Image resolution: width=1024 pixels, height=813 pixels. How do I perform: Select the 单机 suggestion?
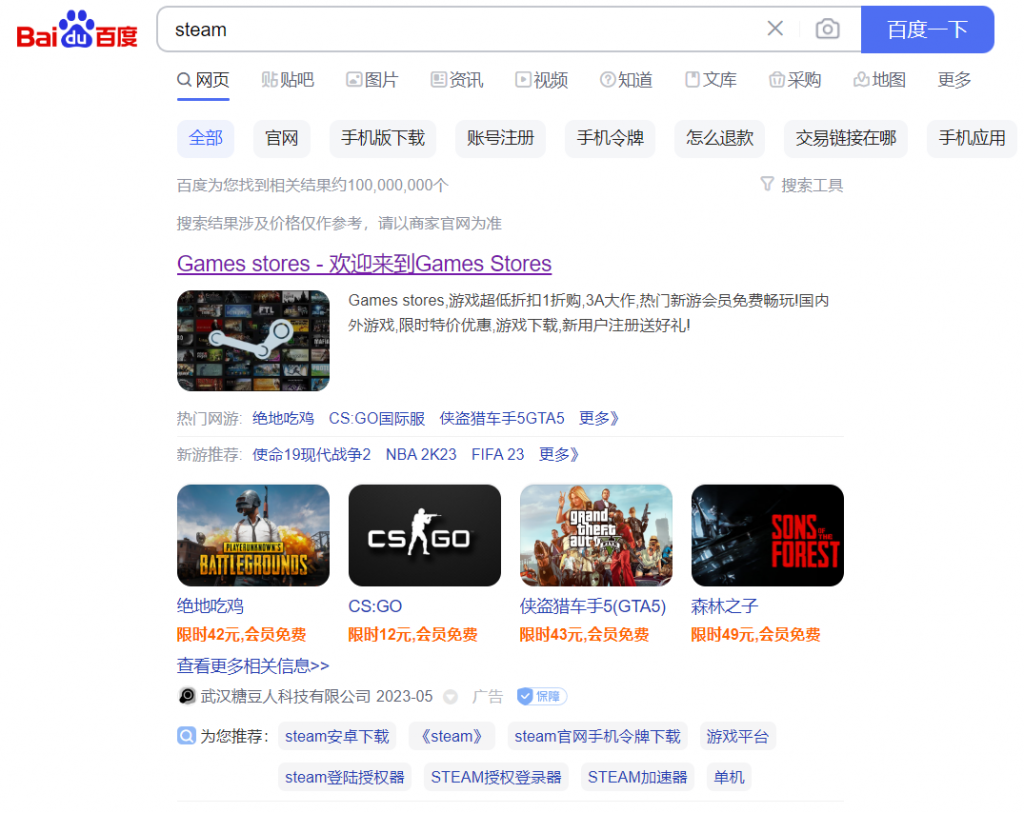click(729, 777)
